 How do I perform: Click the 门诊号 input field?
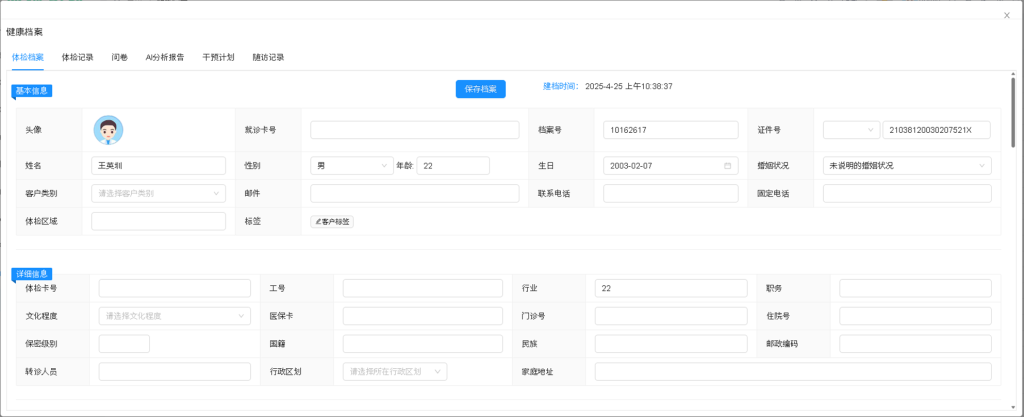pyautogui.click(x=671, y=316)
